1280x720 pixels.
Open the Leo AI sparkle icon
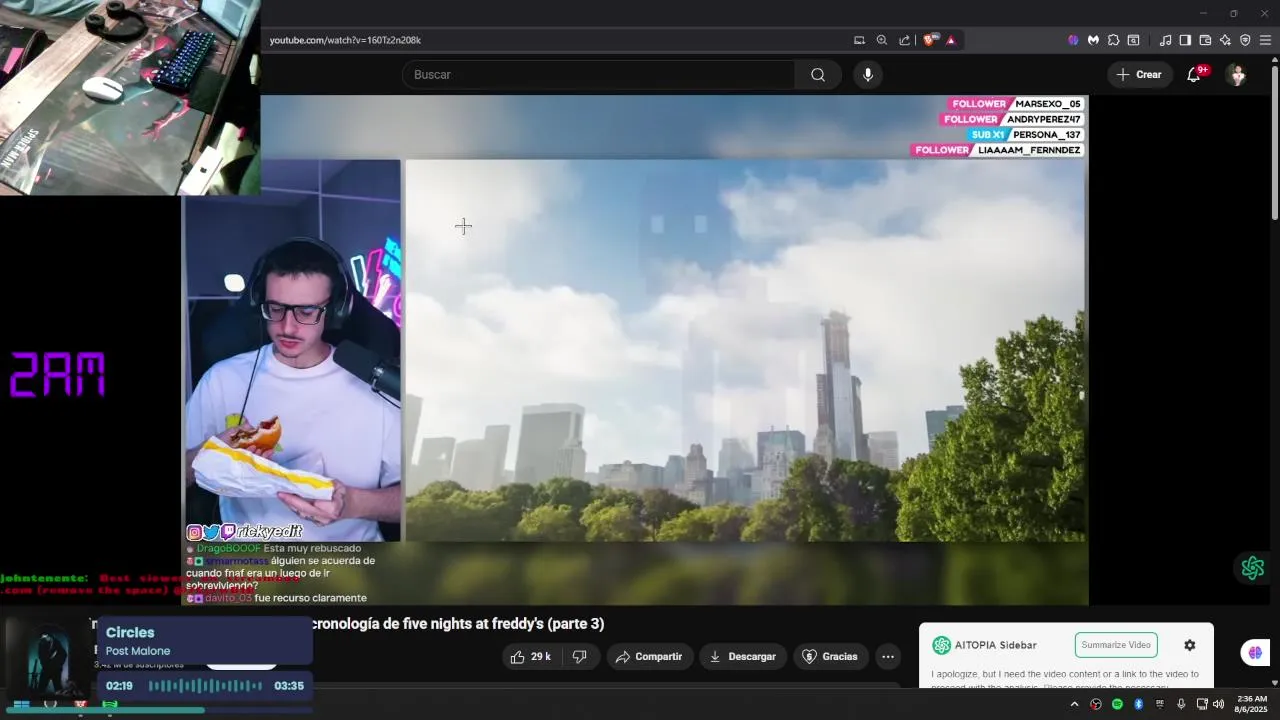point(1225,40)
